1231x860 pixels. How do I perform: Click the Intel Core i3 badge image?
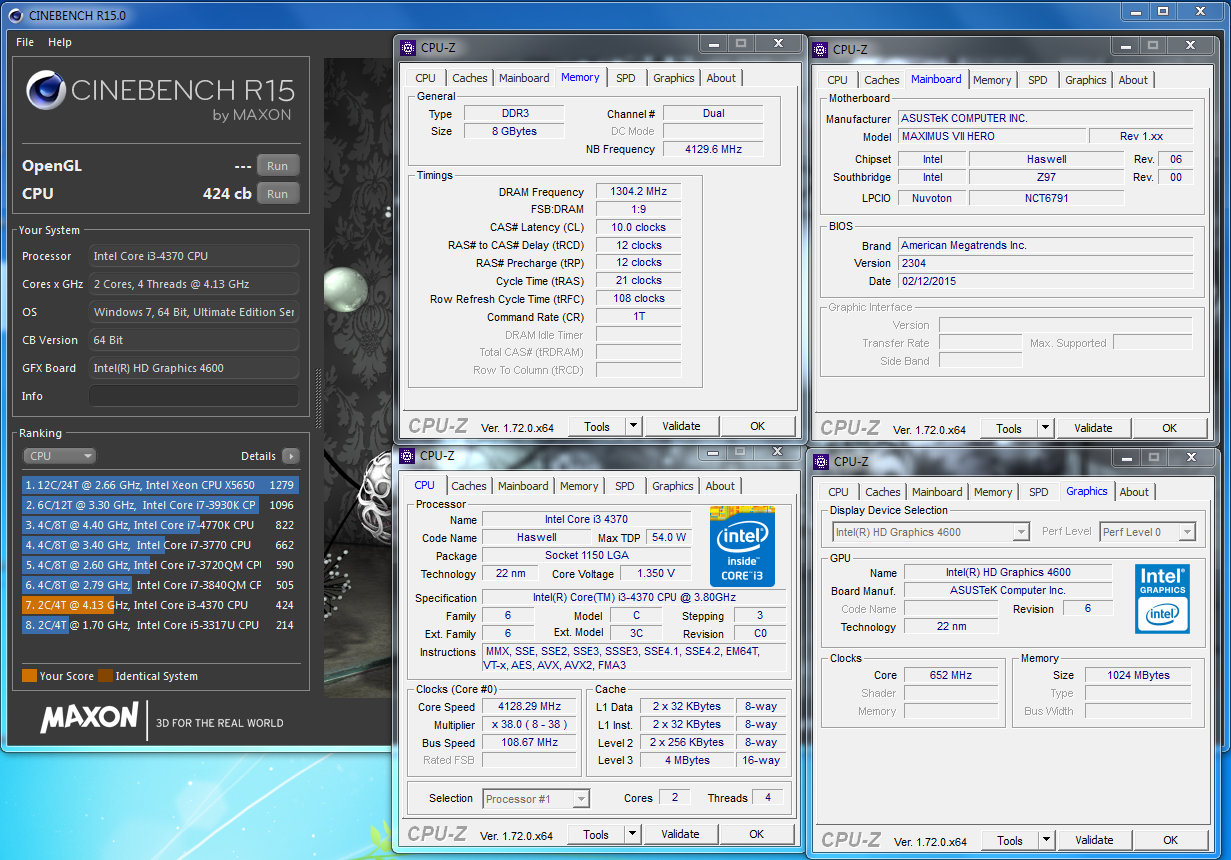742,546
